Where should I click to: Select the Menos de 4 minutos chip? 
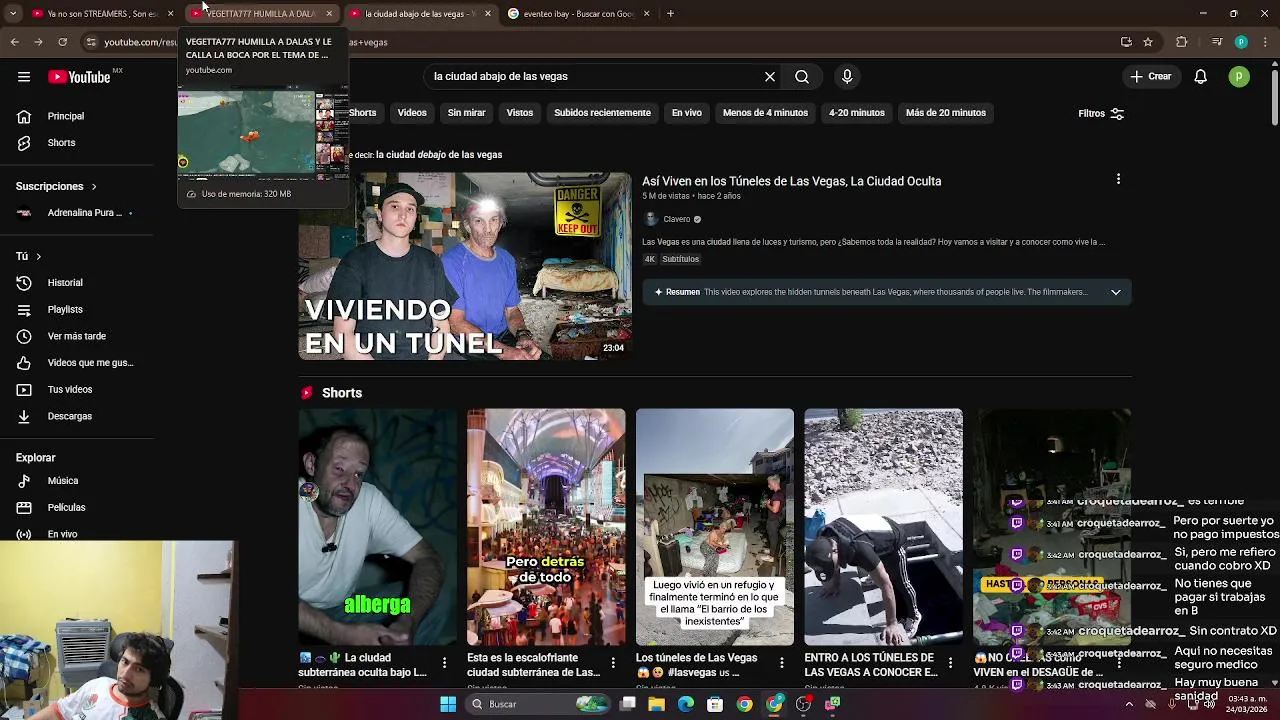[765, 113]
